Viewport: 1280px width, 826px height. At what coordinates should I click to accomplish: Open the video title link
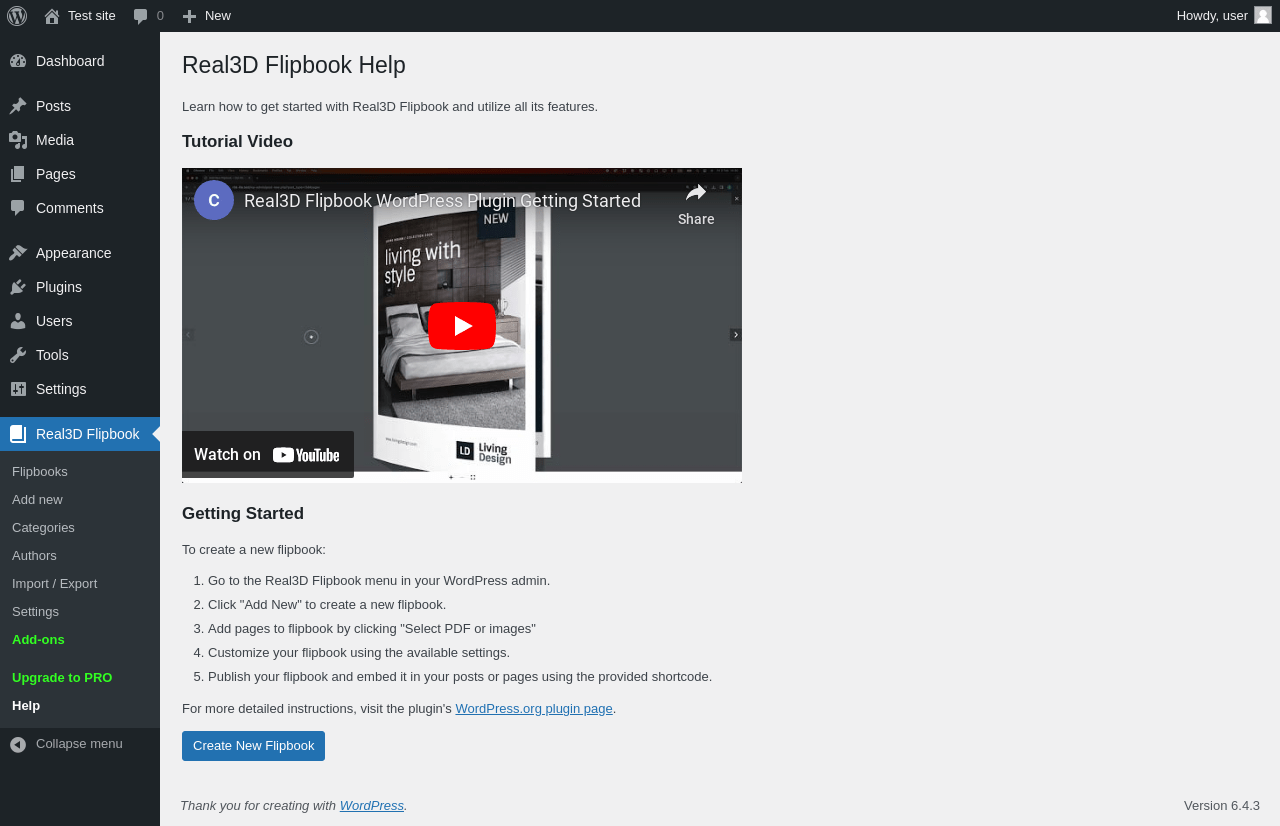tap(442, 201)
